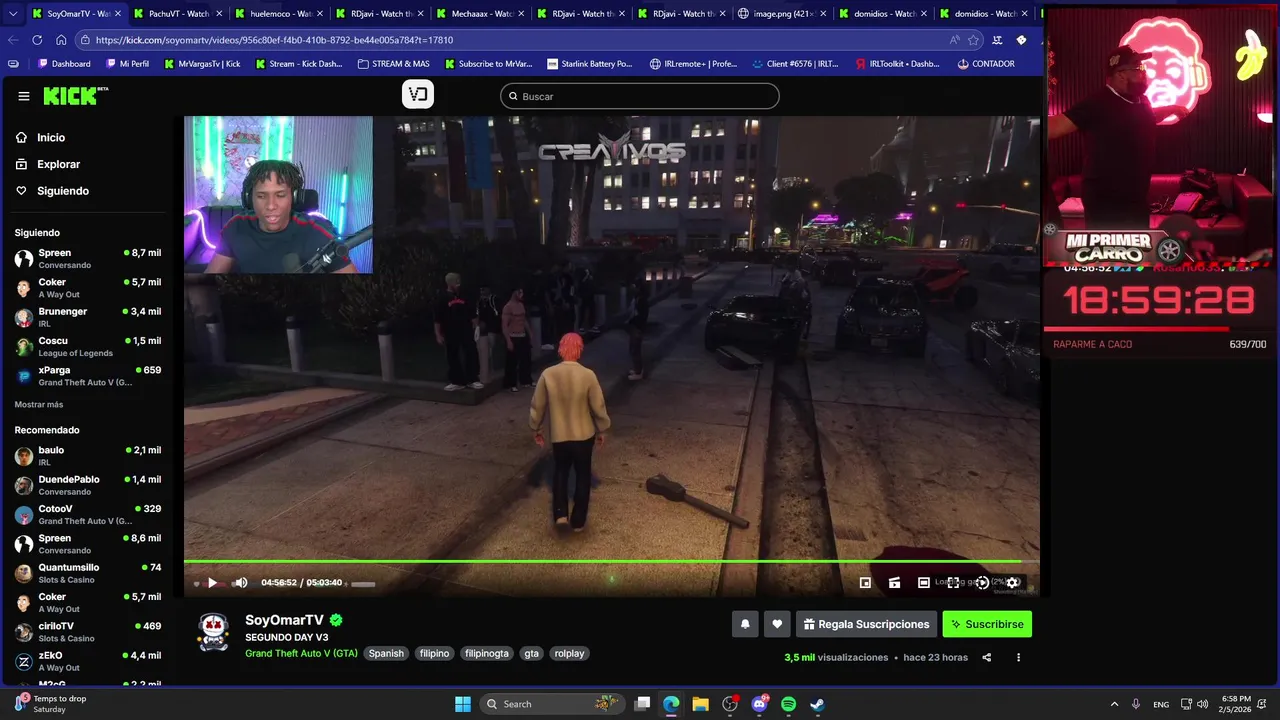Open video player settings gear
Image resolution: width=1280 pixels, height=720 pixels.
(x=1012, y=583)
